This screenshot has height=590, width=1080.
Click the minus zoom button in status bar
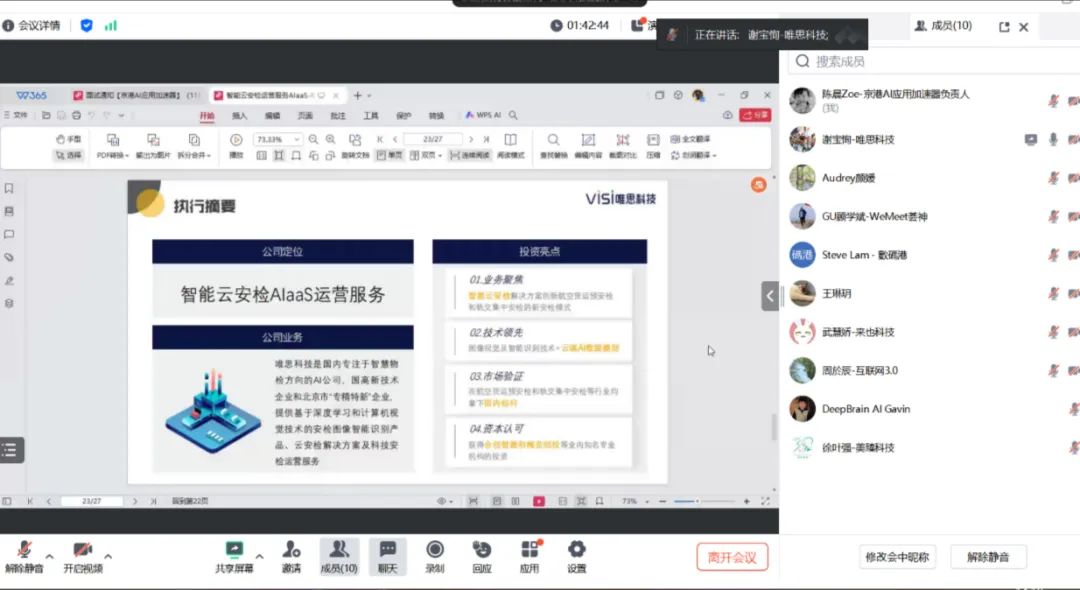(x=663, y=501)
